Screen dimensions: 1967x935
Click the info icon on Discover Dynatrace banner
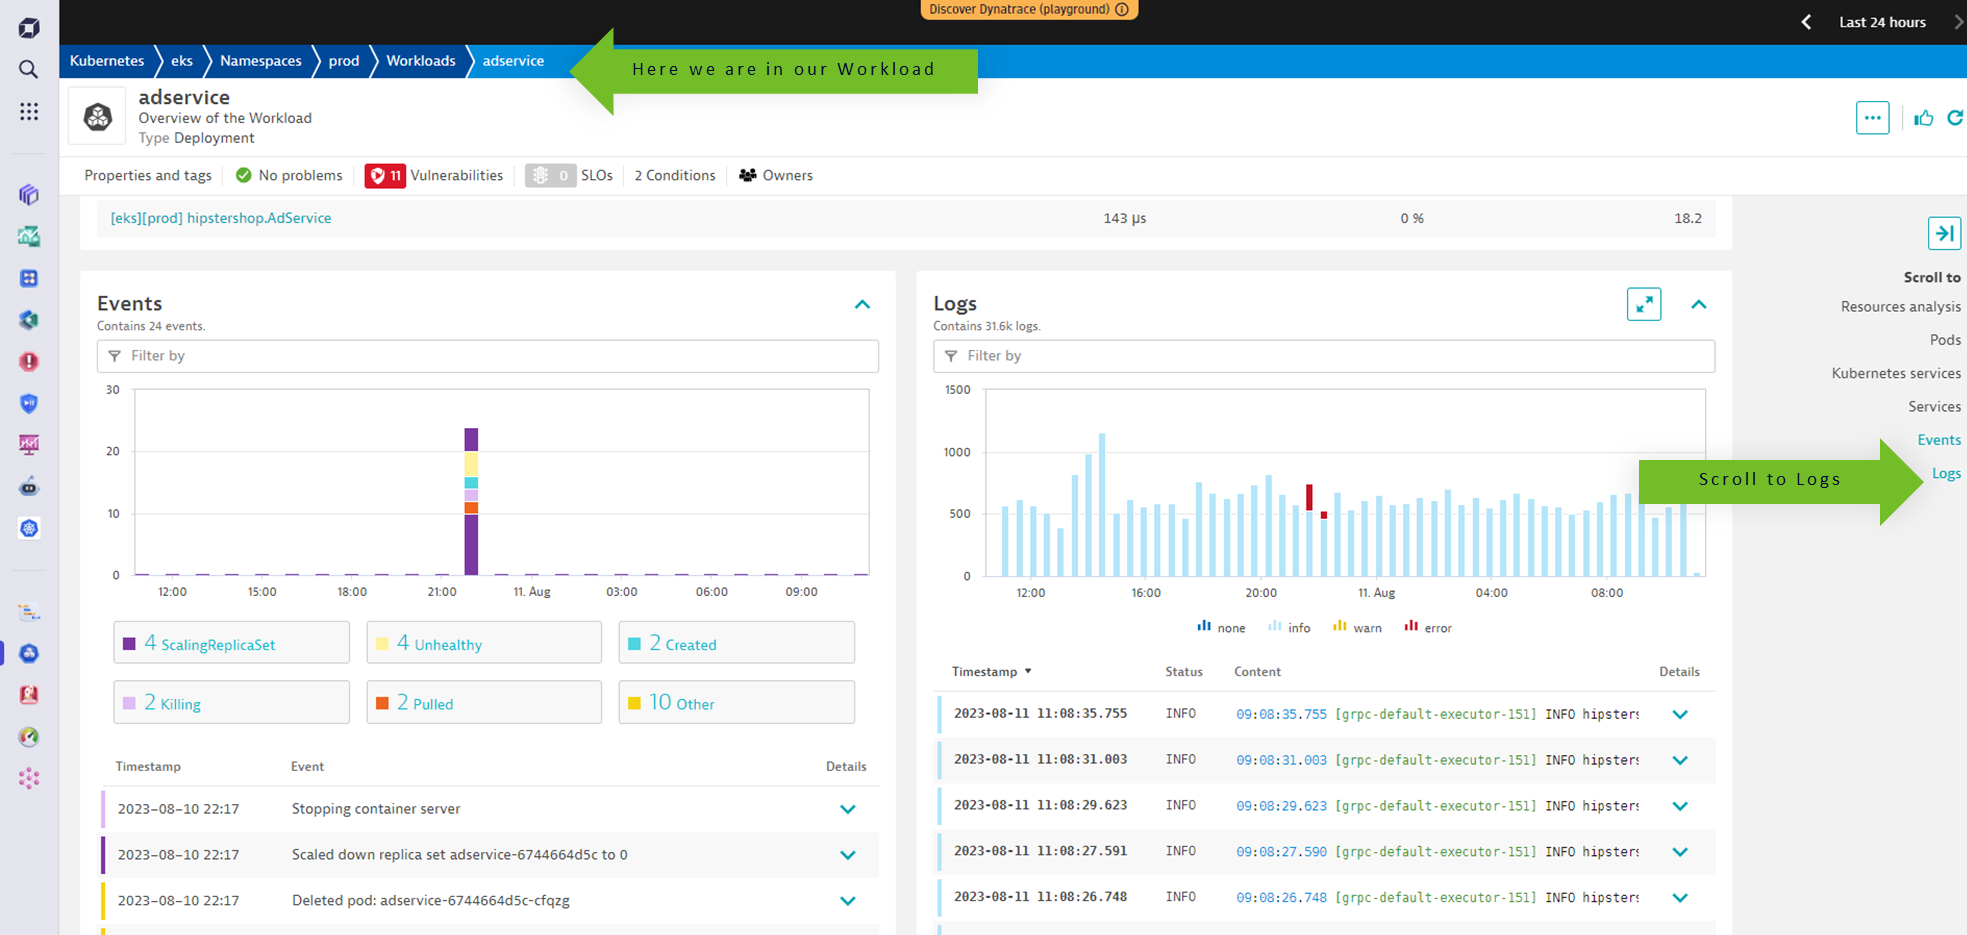1122,9
